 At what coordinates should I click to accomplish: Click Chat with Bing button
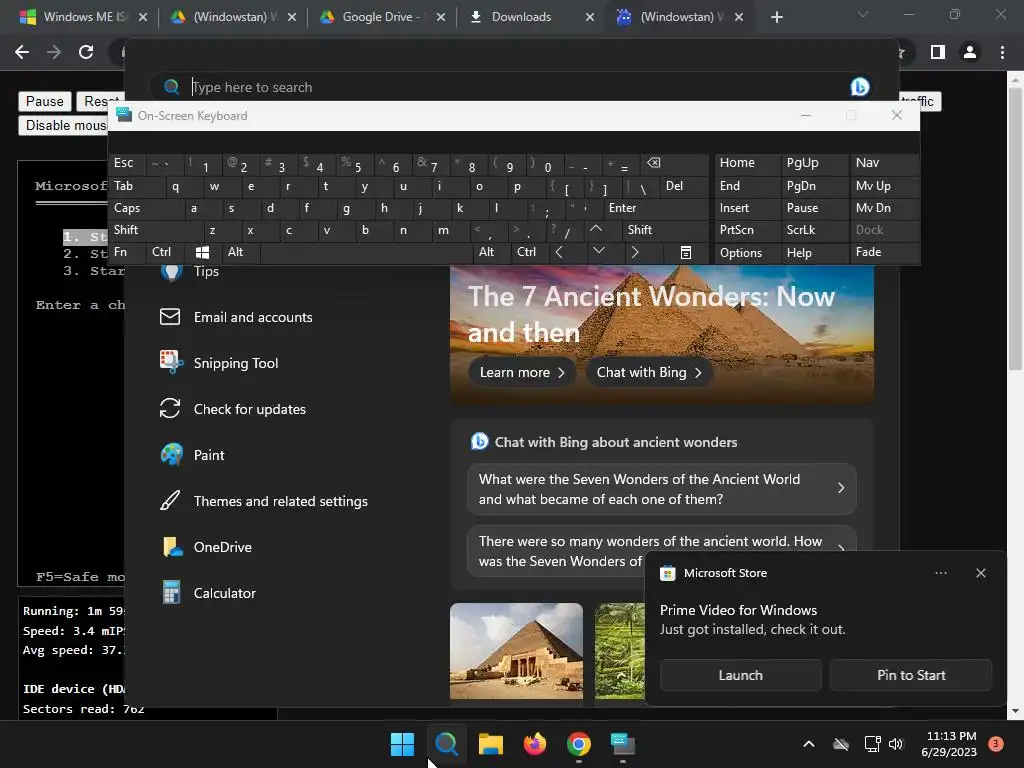pos(648,372)
